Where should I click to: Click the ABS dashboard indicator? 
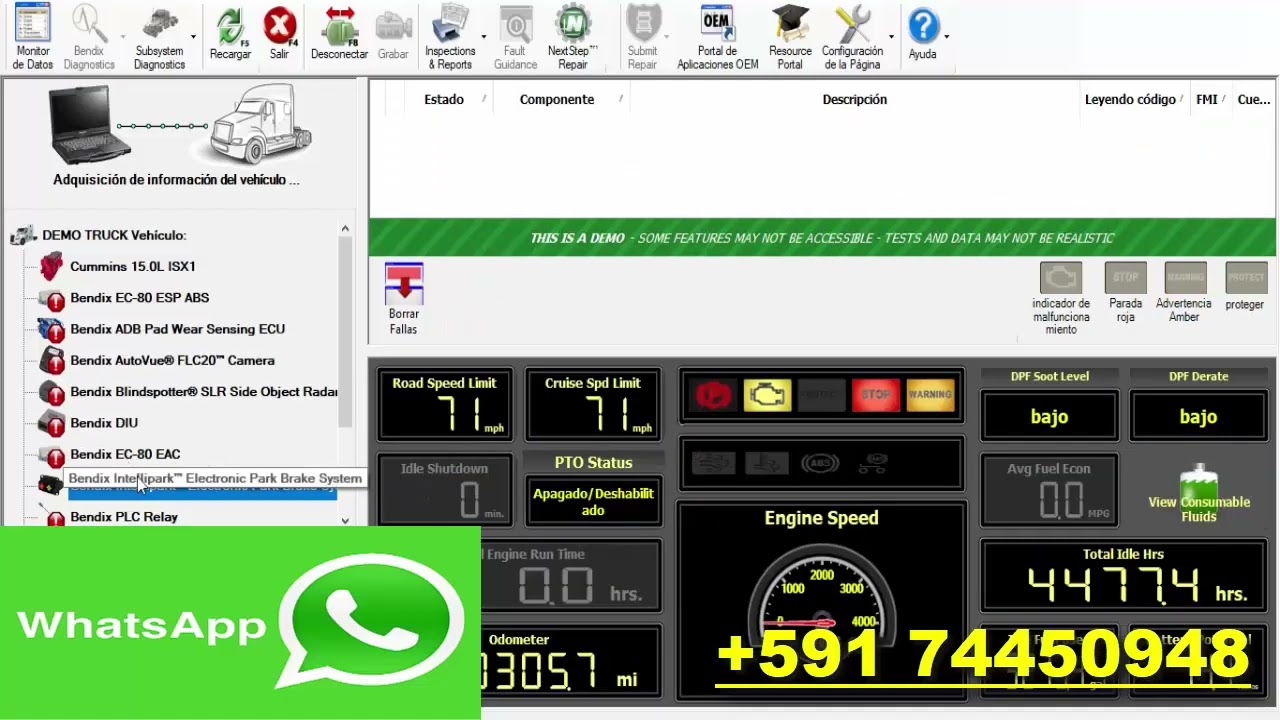(x=819, y=464)
